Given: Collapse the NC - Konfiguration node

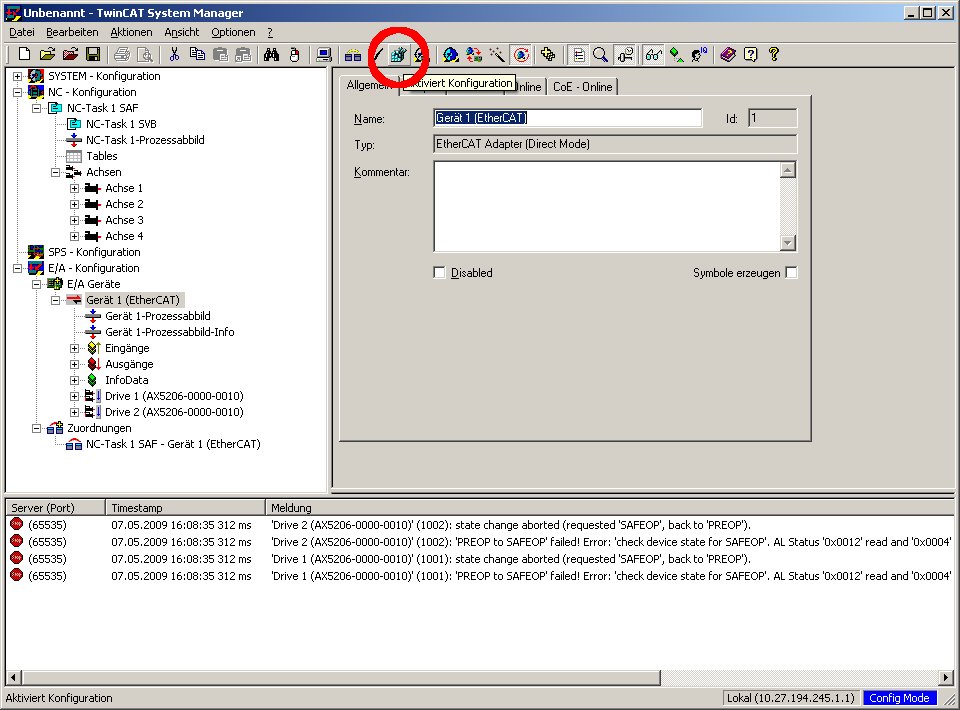Looking at the screenshot, I should point(18,92).
